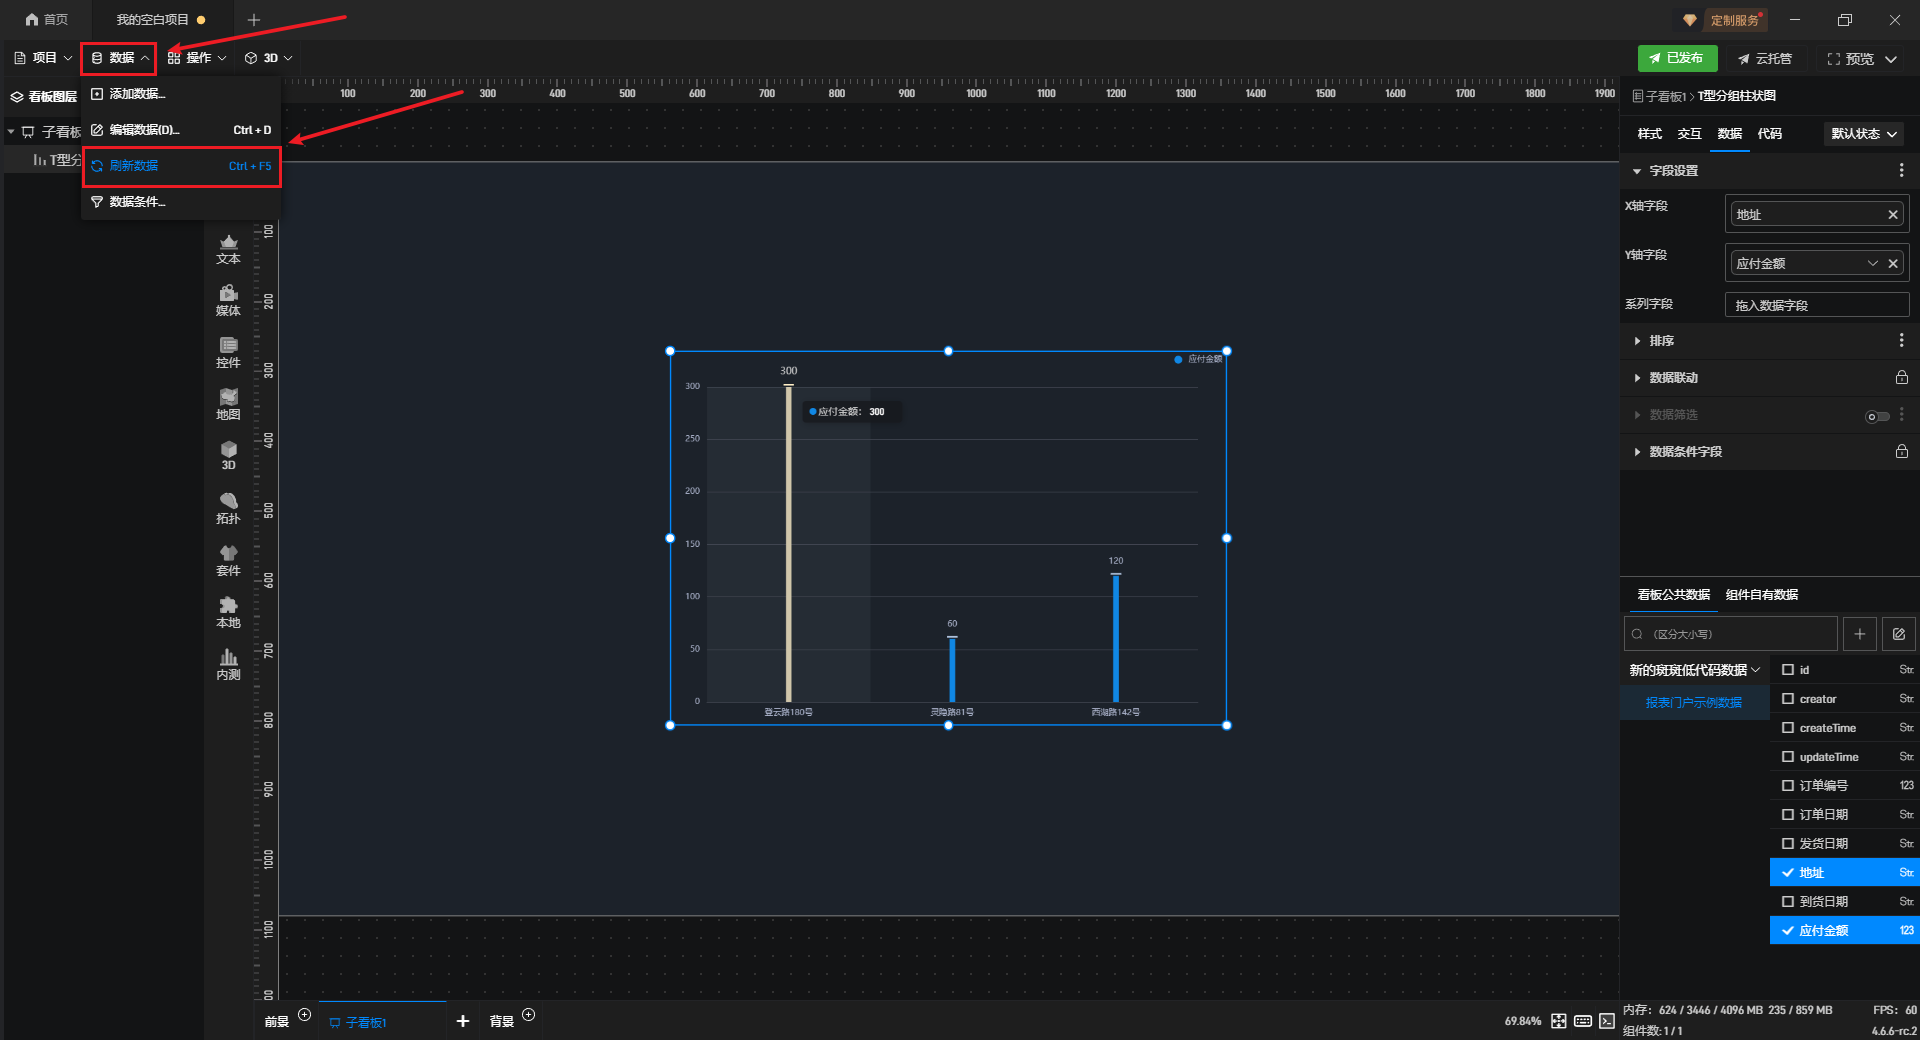Check the 订单编号 field checkbox
This screenshot has width=1920, height=1040.
(1788, 786)
